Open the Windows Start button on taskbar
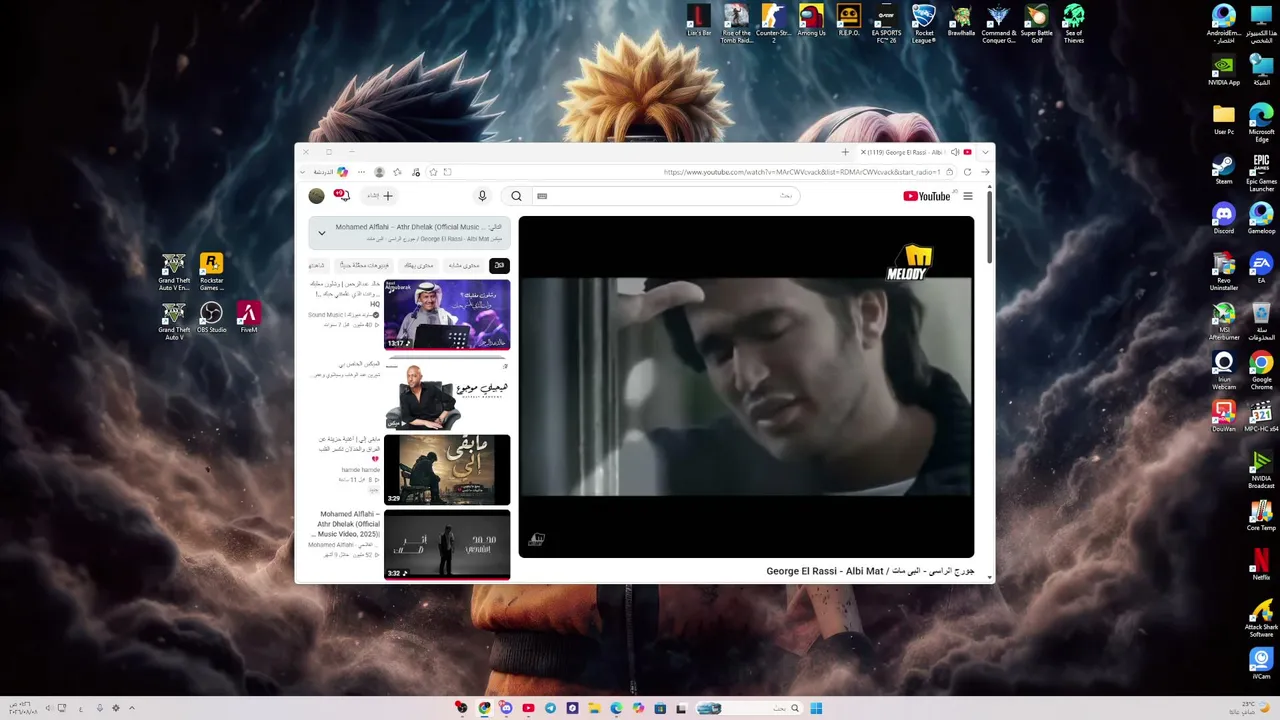1280x720 pixels. [816, 708]
